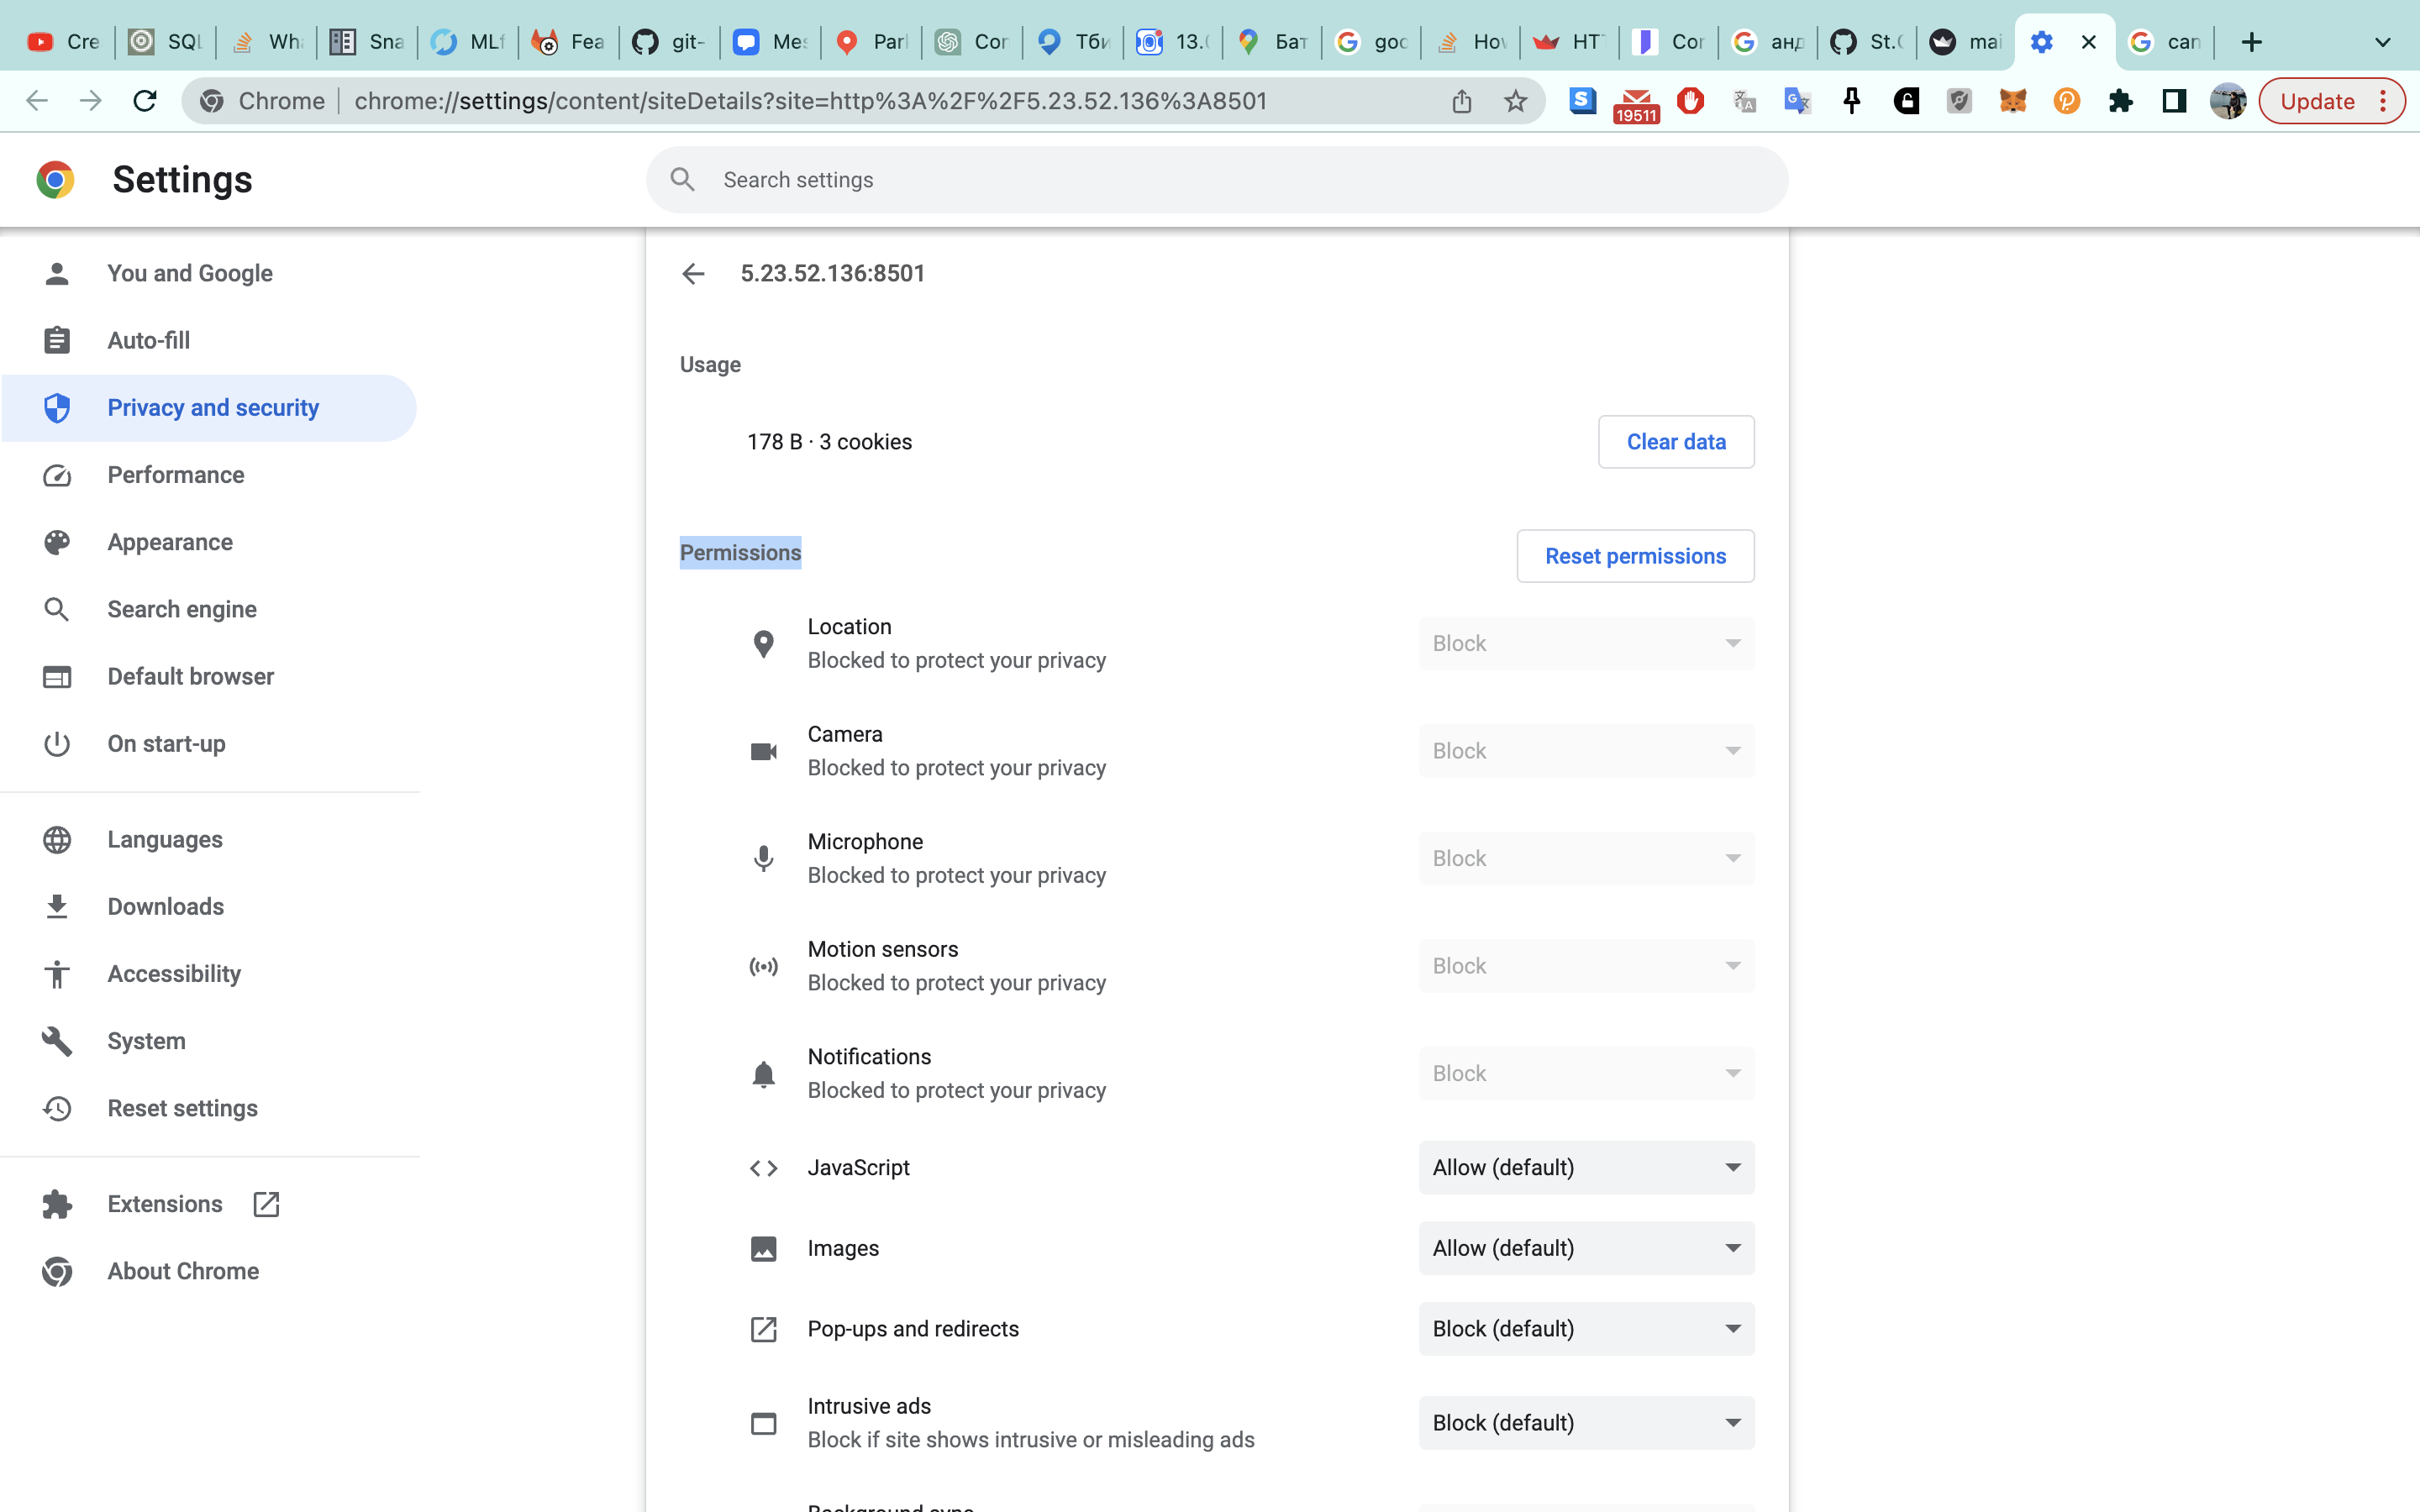Bookmark this page with the star icon
This screenshot has height=1512, width=2420.
[x=1516, y=100]
